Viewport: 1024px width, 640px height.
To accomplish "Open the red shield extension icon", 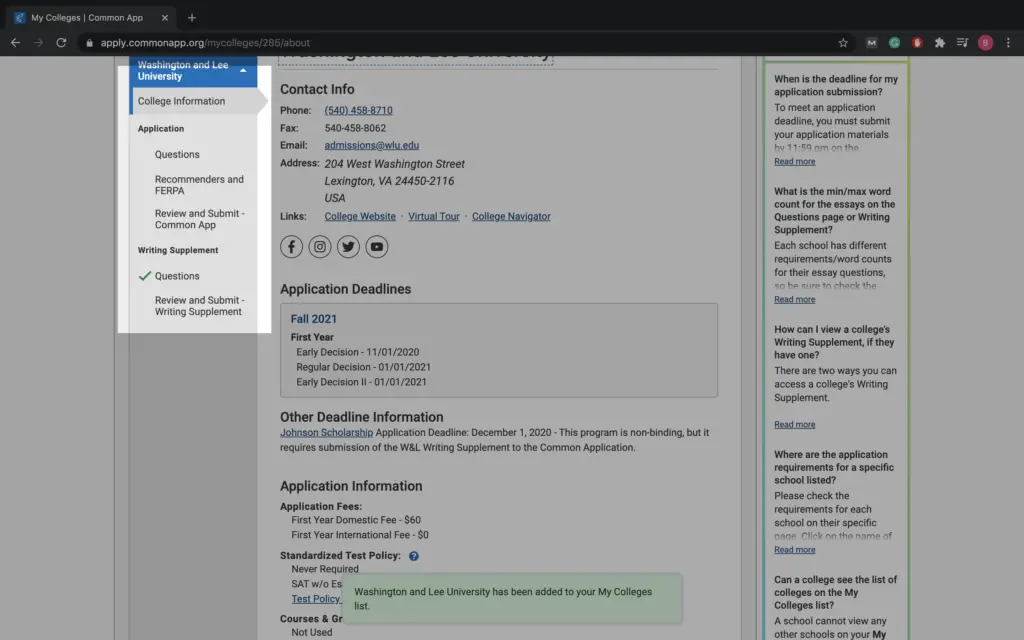I will (917, 42).
